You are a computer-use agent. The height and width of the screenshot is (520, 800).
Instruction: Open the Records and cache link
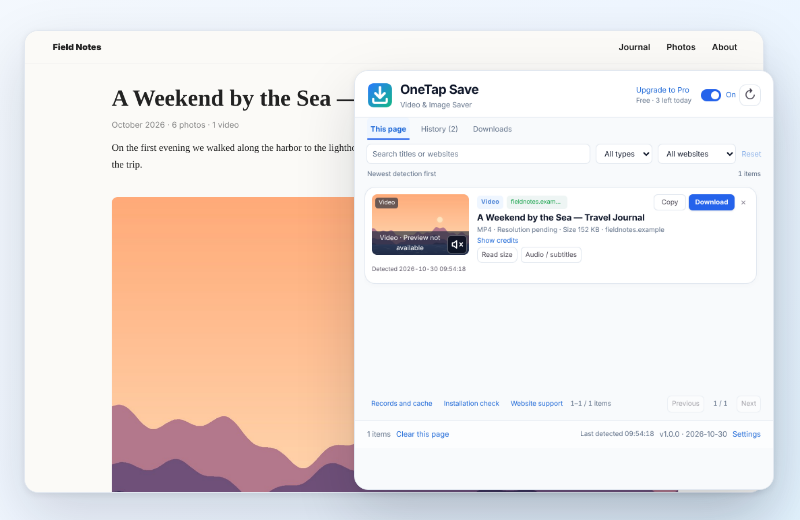tap(402, 404)
